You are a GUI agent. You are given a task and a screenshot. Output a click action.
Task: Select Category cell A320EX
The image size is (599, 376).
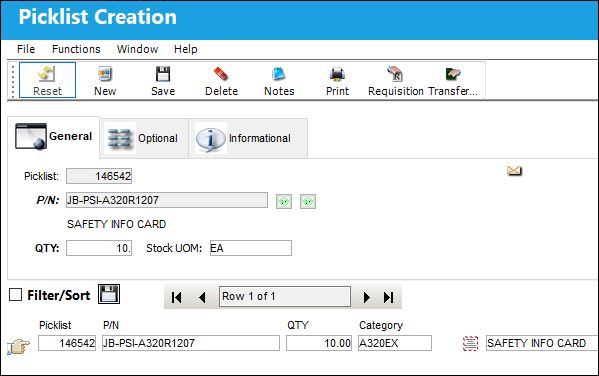pos(395,343)
